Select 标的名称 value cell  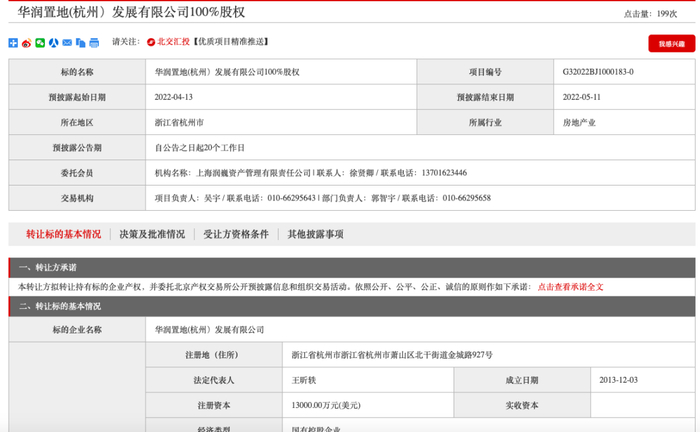tap(281, 72)
